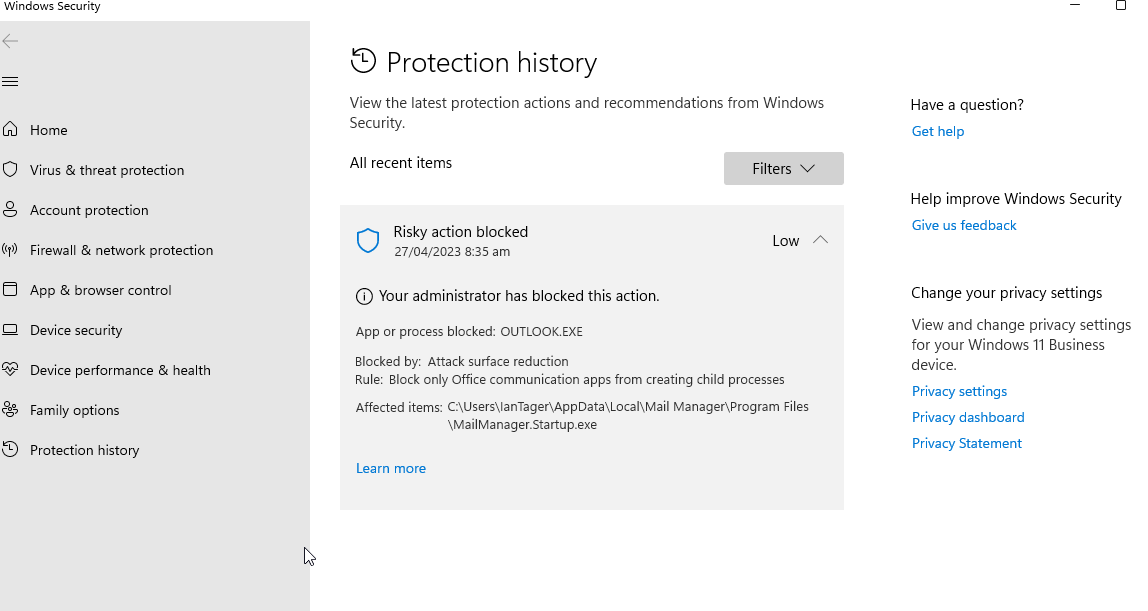The width and height of the screenshot is (1148, 611).
Task: Click Give us feedback
Action: 963,225
